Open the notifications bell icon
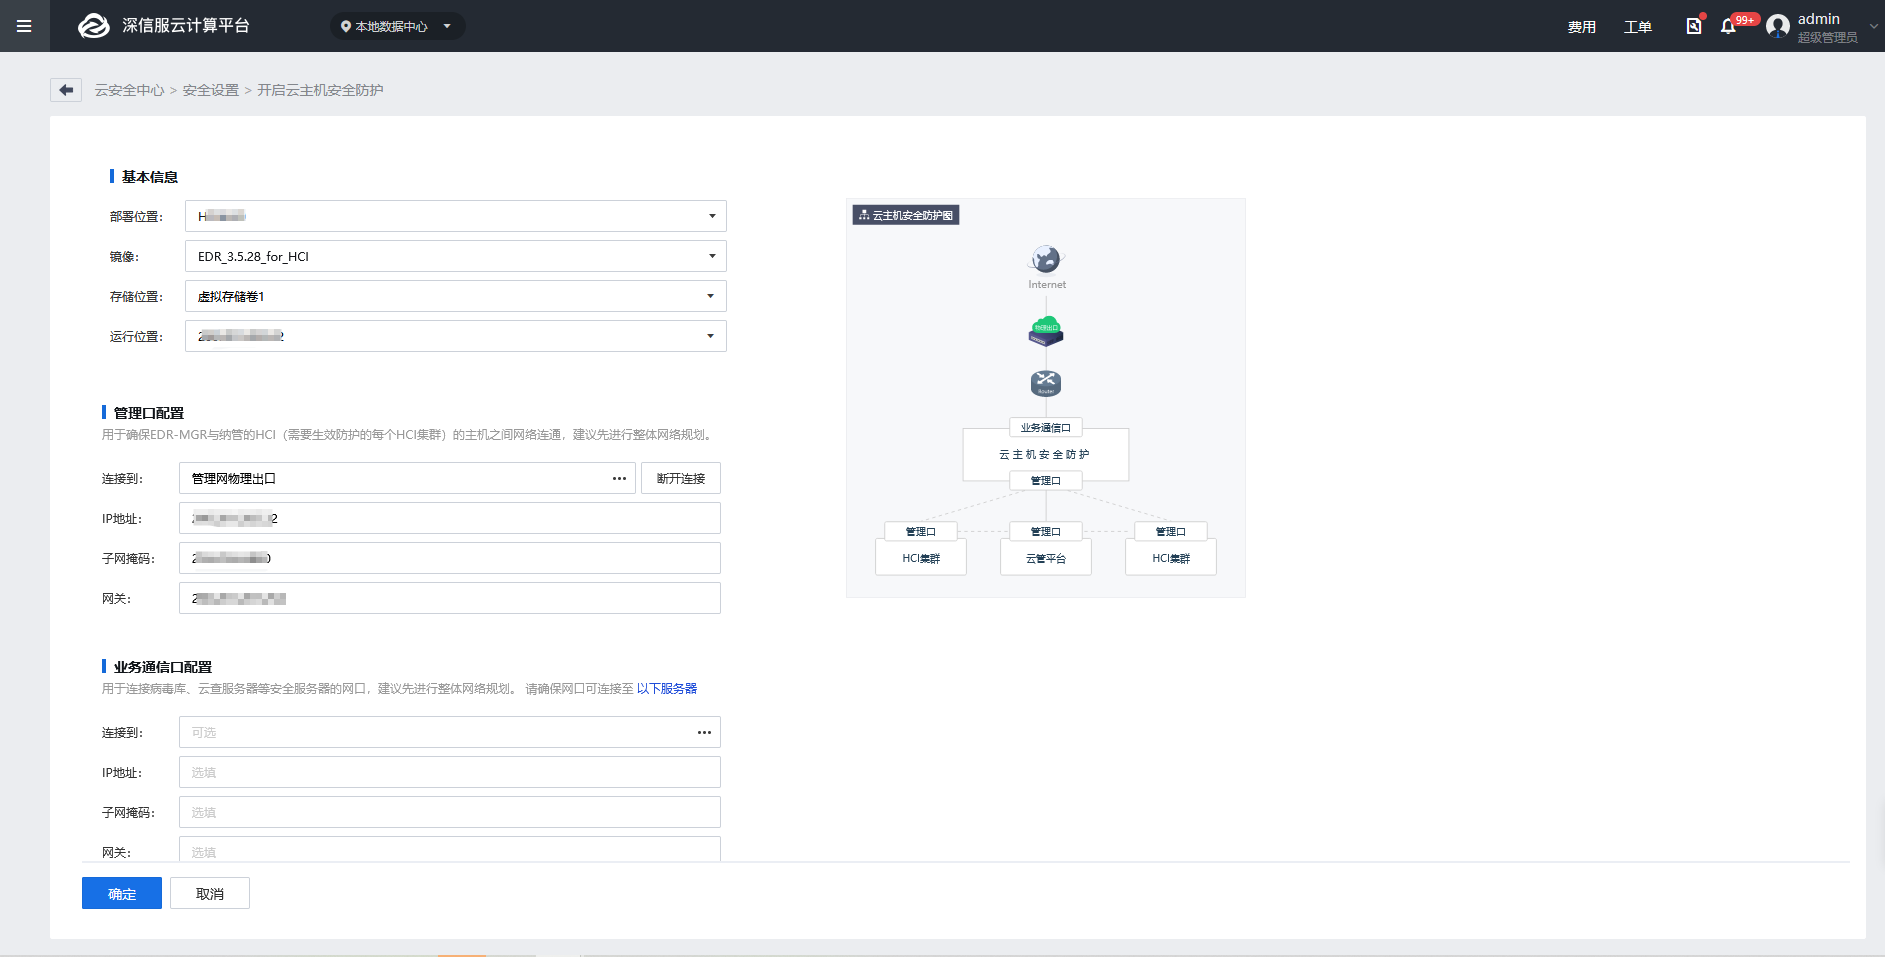 pyautogui.click(x=1728, y=26)
